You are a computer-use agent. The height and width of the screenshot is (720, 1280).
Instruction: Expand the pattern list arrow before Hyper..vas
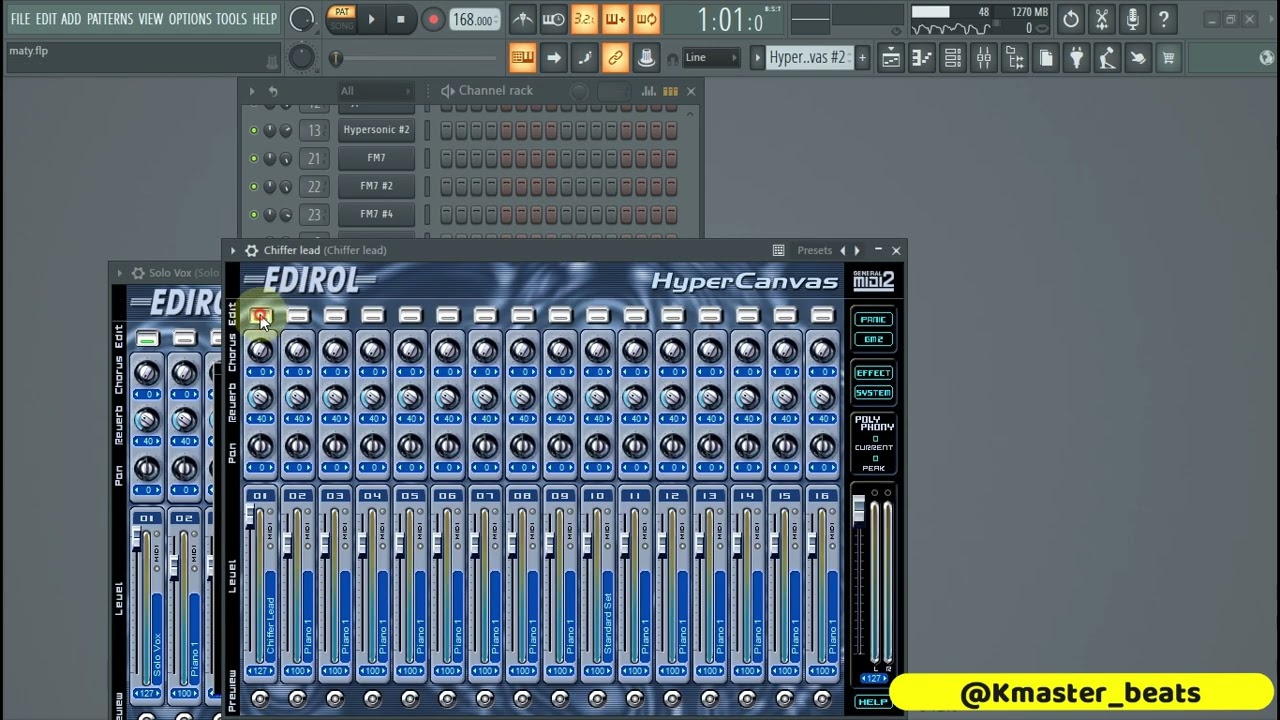[x=758, y=58]
